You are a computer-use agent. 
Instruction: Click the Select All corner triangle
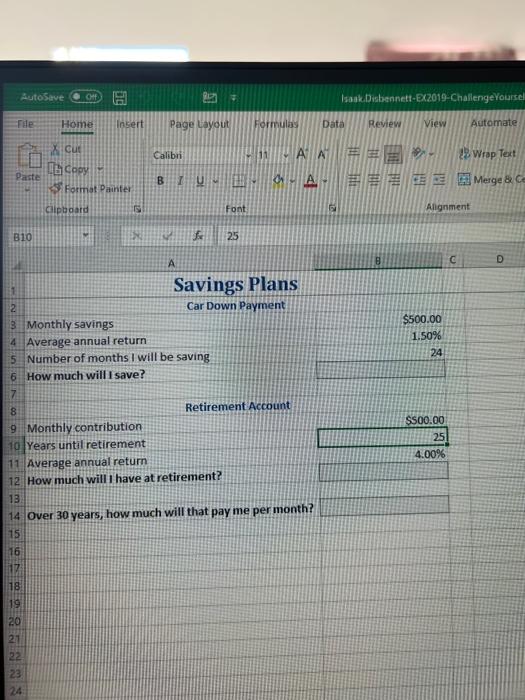click(x=17, y=265)
